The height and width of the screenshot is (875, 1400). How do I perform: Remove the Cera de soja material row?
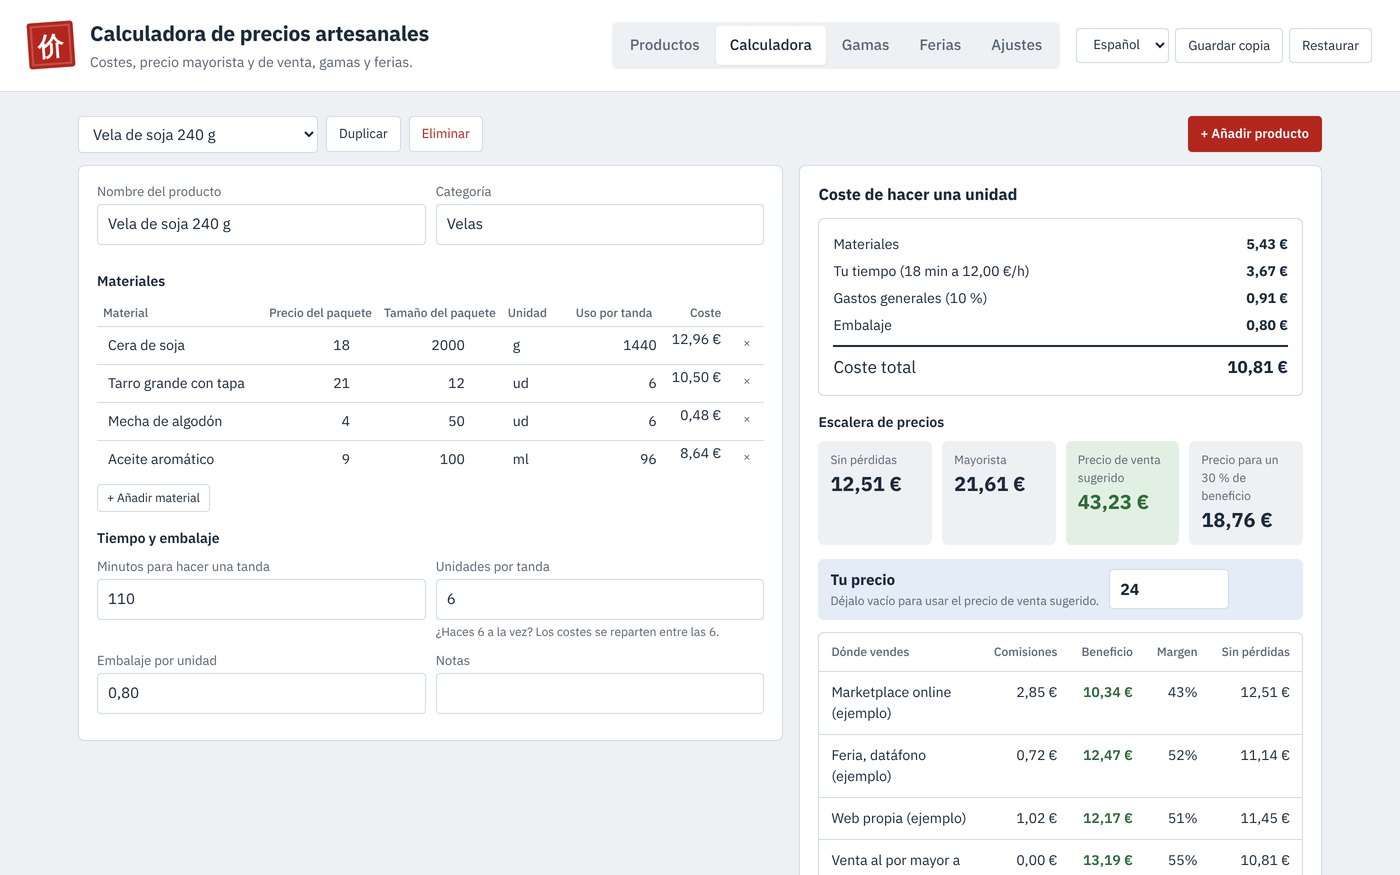point(747,343)
